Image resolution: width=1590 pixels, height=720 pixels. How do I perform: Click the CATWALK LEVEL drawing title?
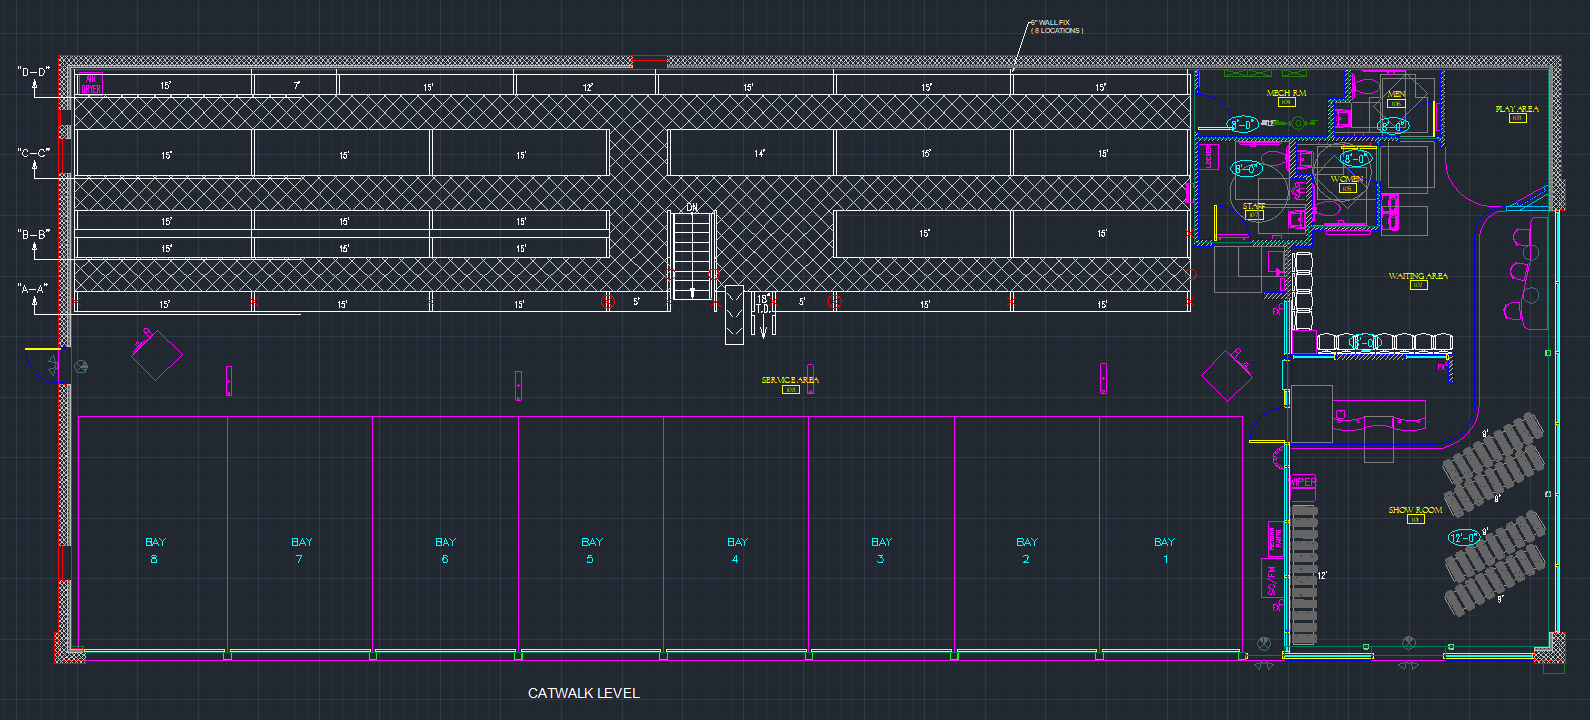[x=583, y=693]
